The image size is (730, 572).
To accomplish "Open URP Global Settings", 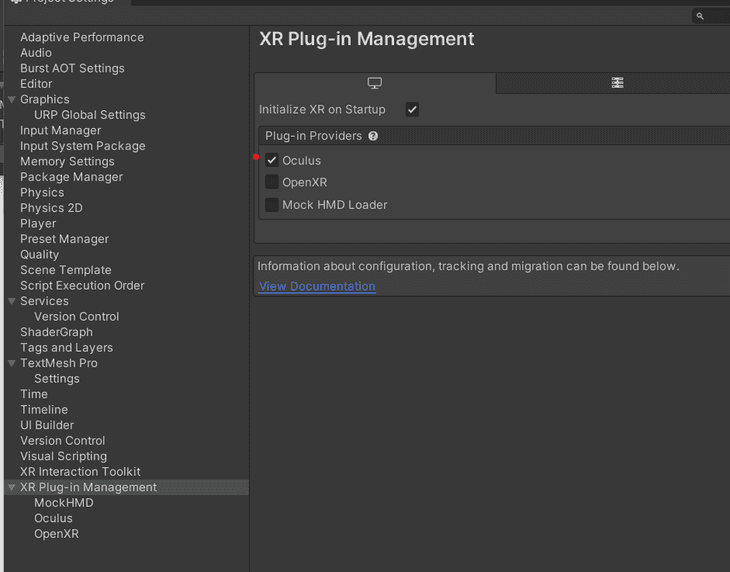I will 89,115.
